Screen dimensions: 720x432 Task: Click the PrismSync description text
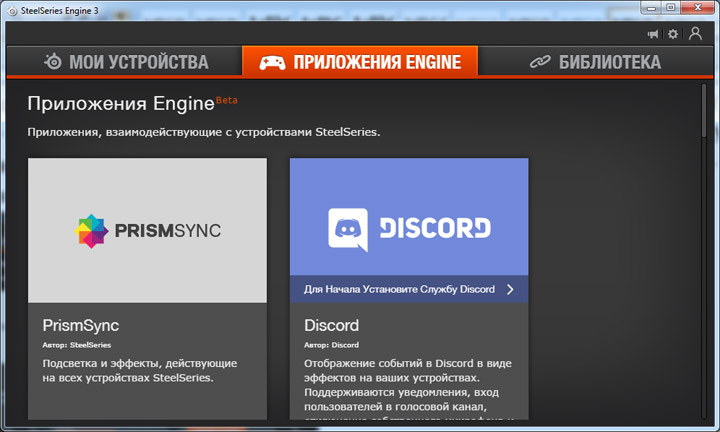coord(140,370)
